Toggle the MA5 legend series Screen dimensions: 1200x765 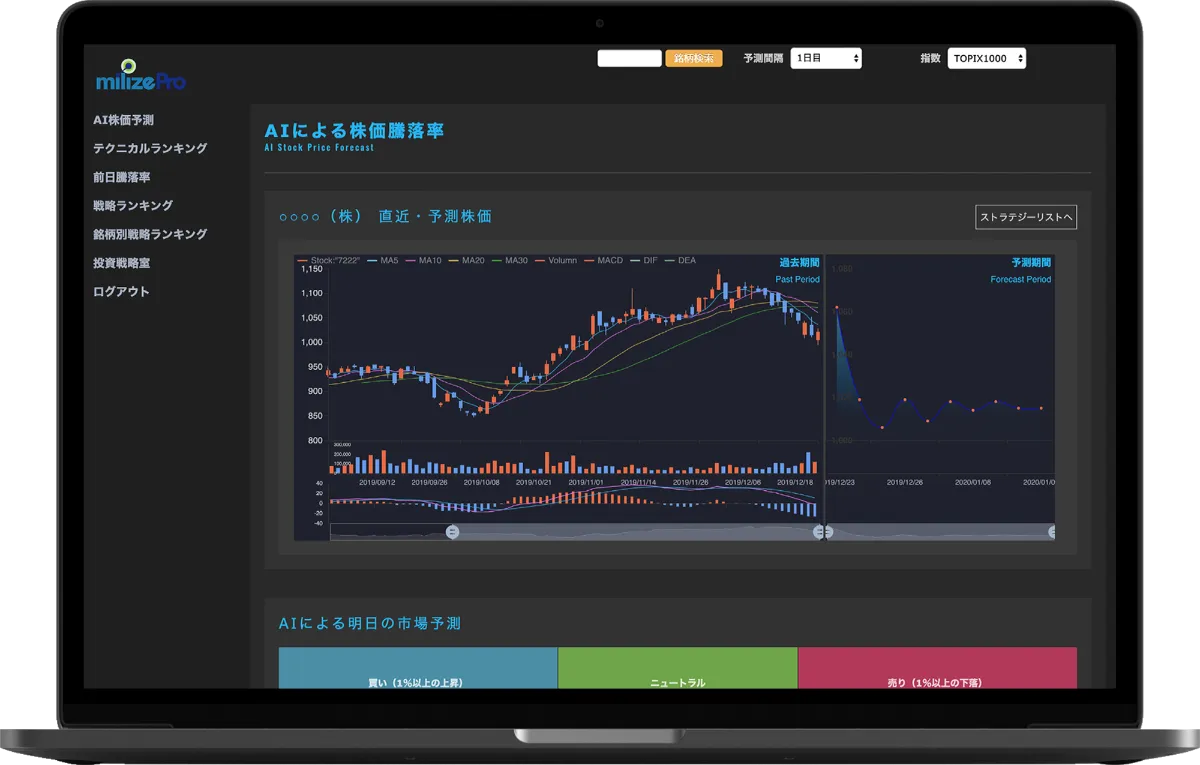pyautogui.click(x=382, y=261)
